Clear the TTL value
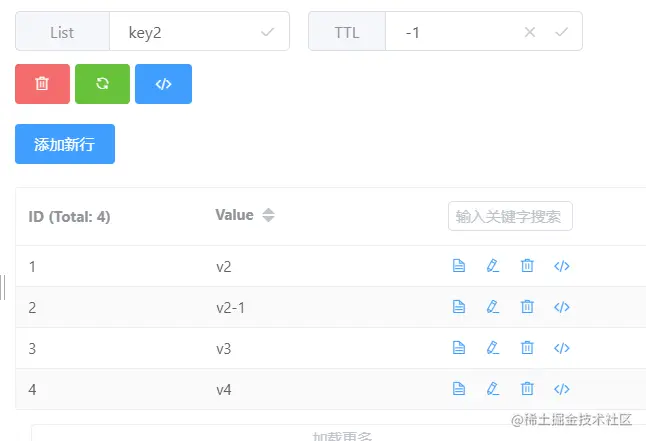 pos(530,32)
